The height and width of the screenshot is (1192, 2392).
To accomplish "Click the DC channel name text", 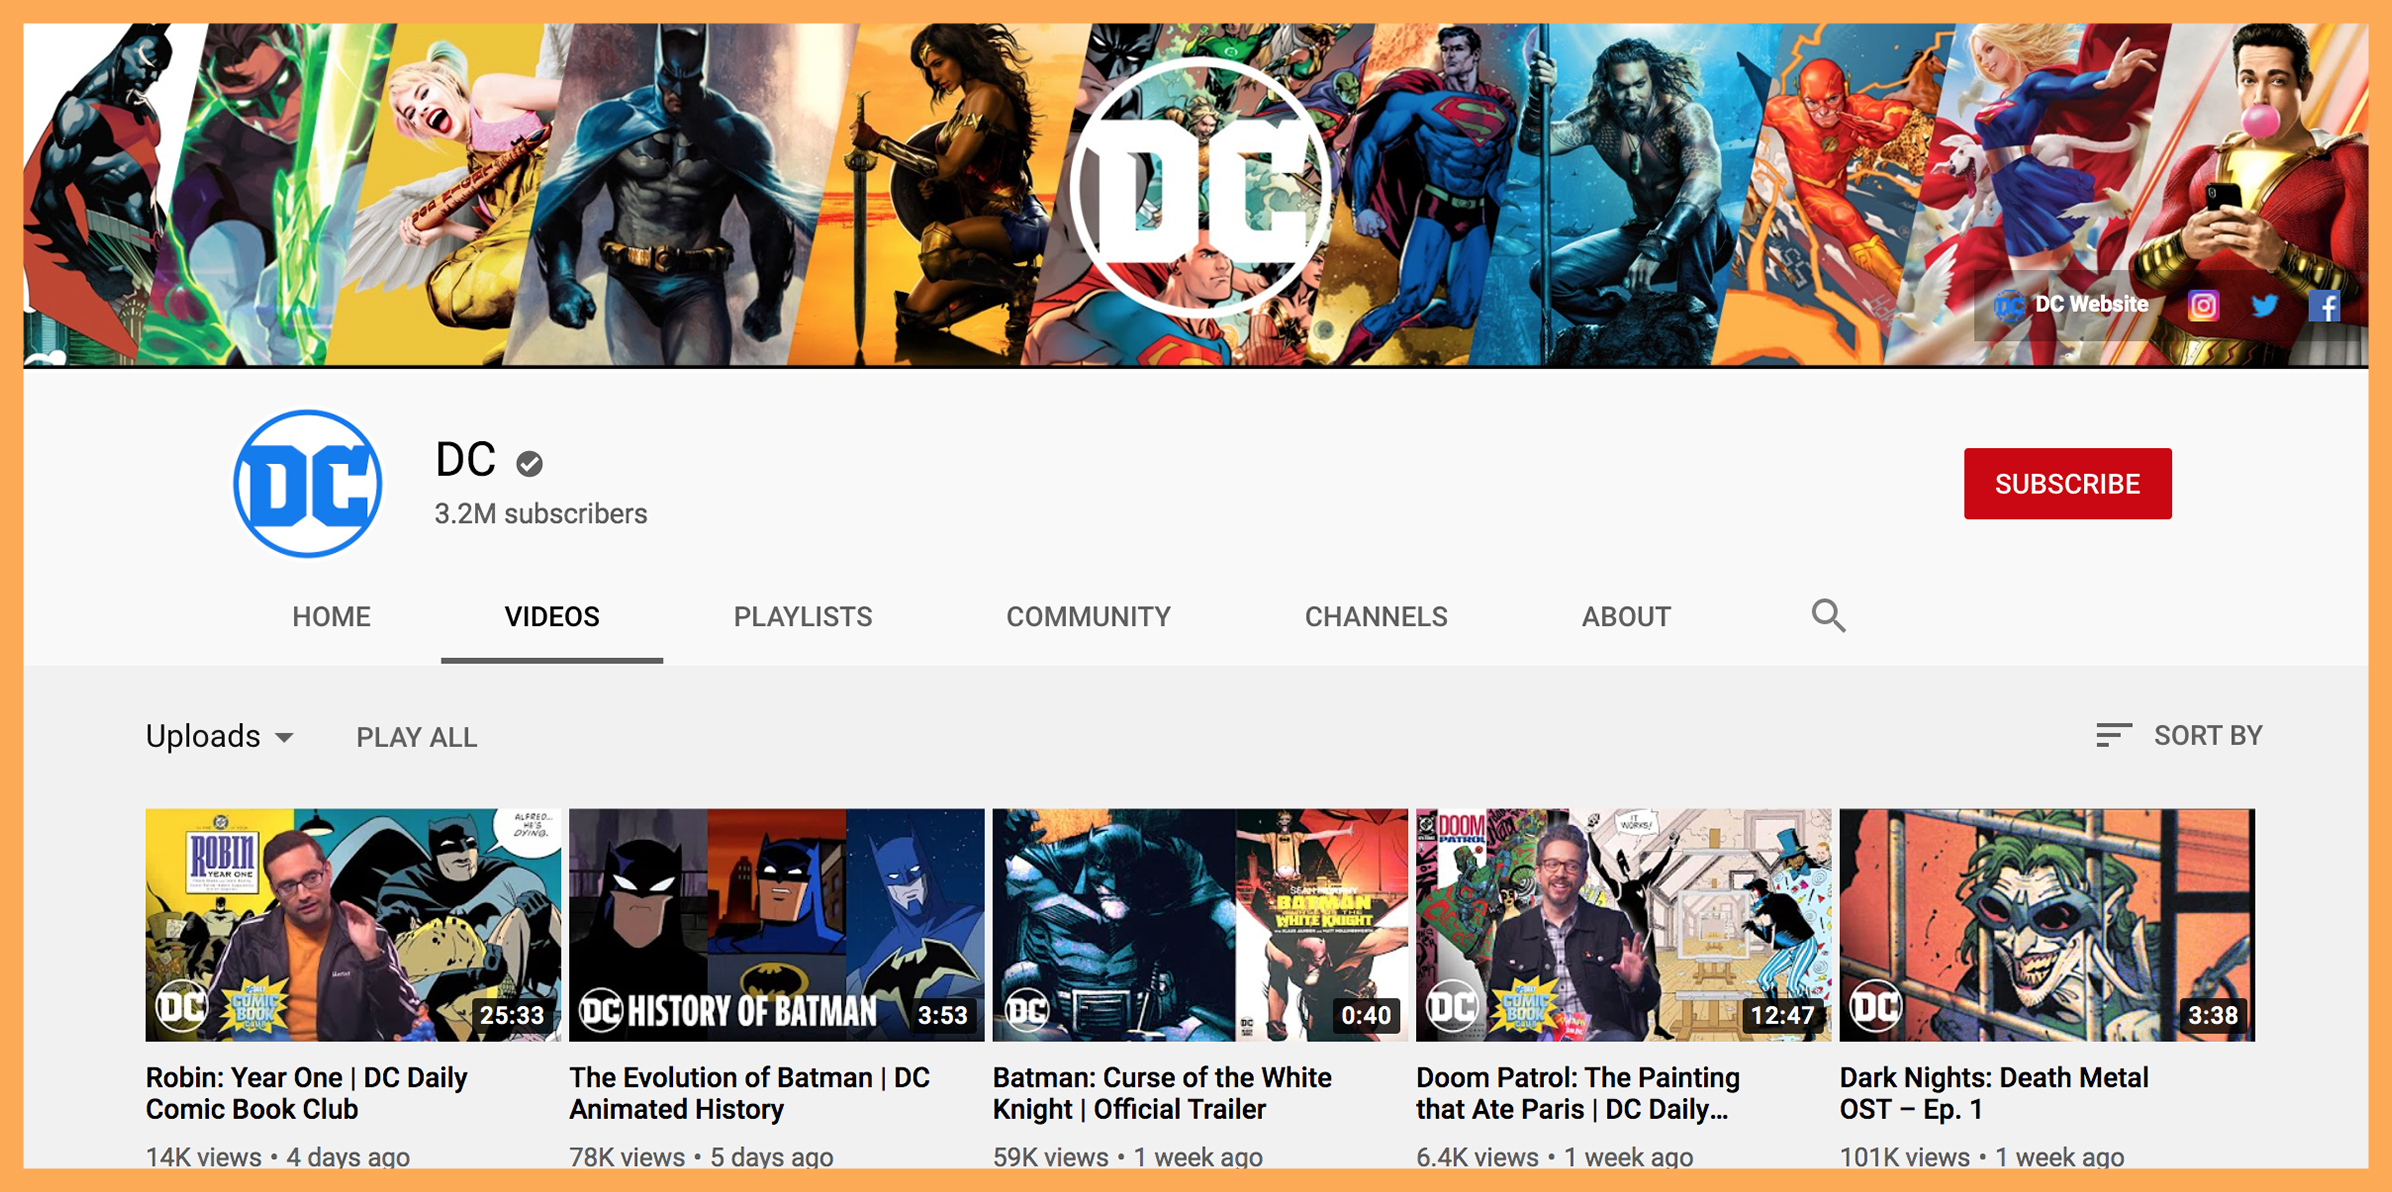I will [465, 460].
